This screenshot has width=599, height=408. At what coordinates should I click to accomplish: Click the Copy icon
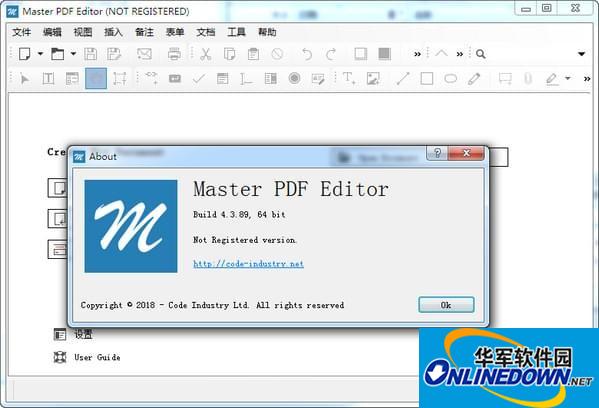click(230, 54)
